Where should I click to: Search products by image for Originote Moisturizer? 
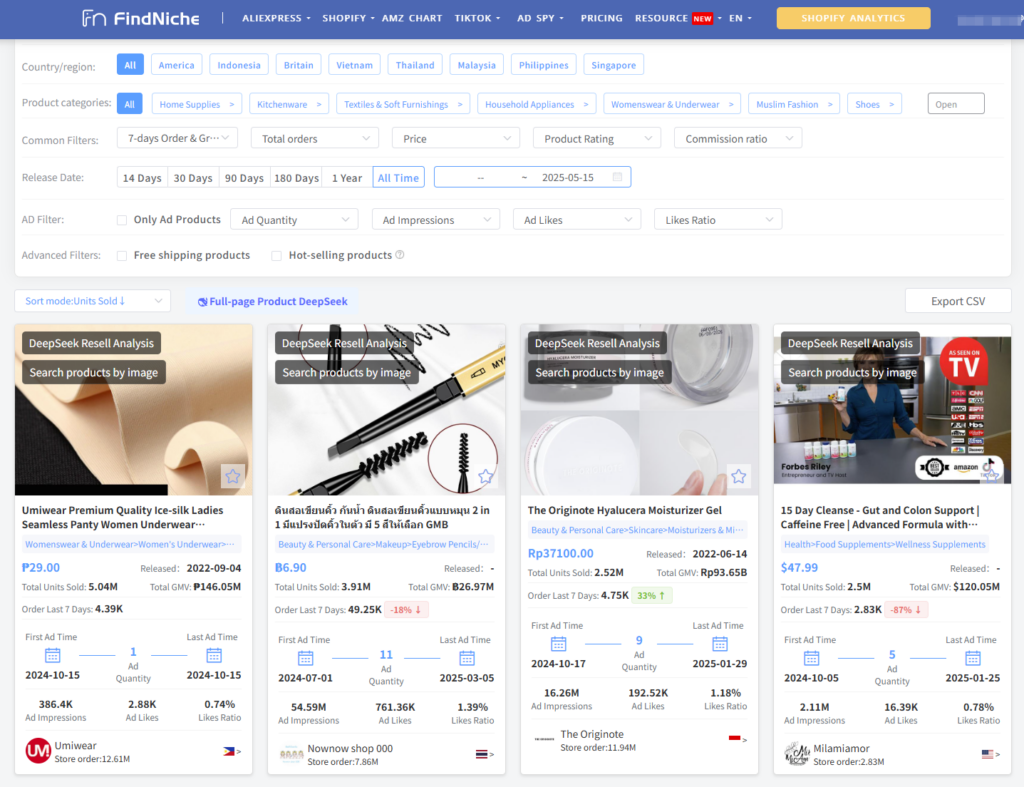(600, 372)
